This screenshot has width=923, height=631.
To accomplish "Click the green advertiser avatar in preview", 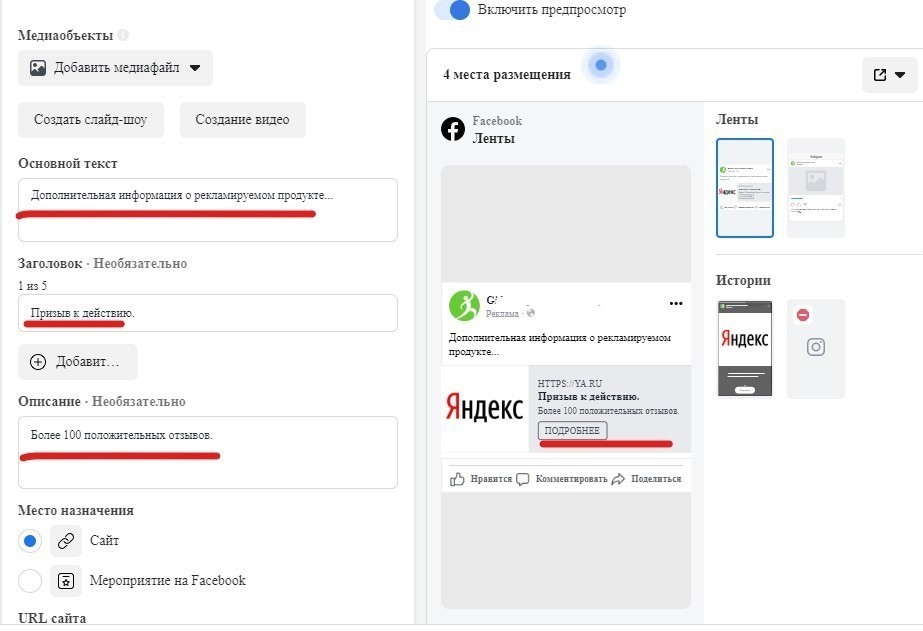I will point(464,305).
